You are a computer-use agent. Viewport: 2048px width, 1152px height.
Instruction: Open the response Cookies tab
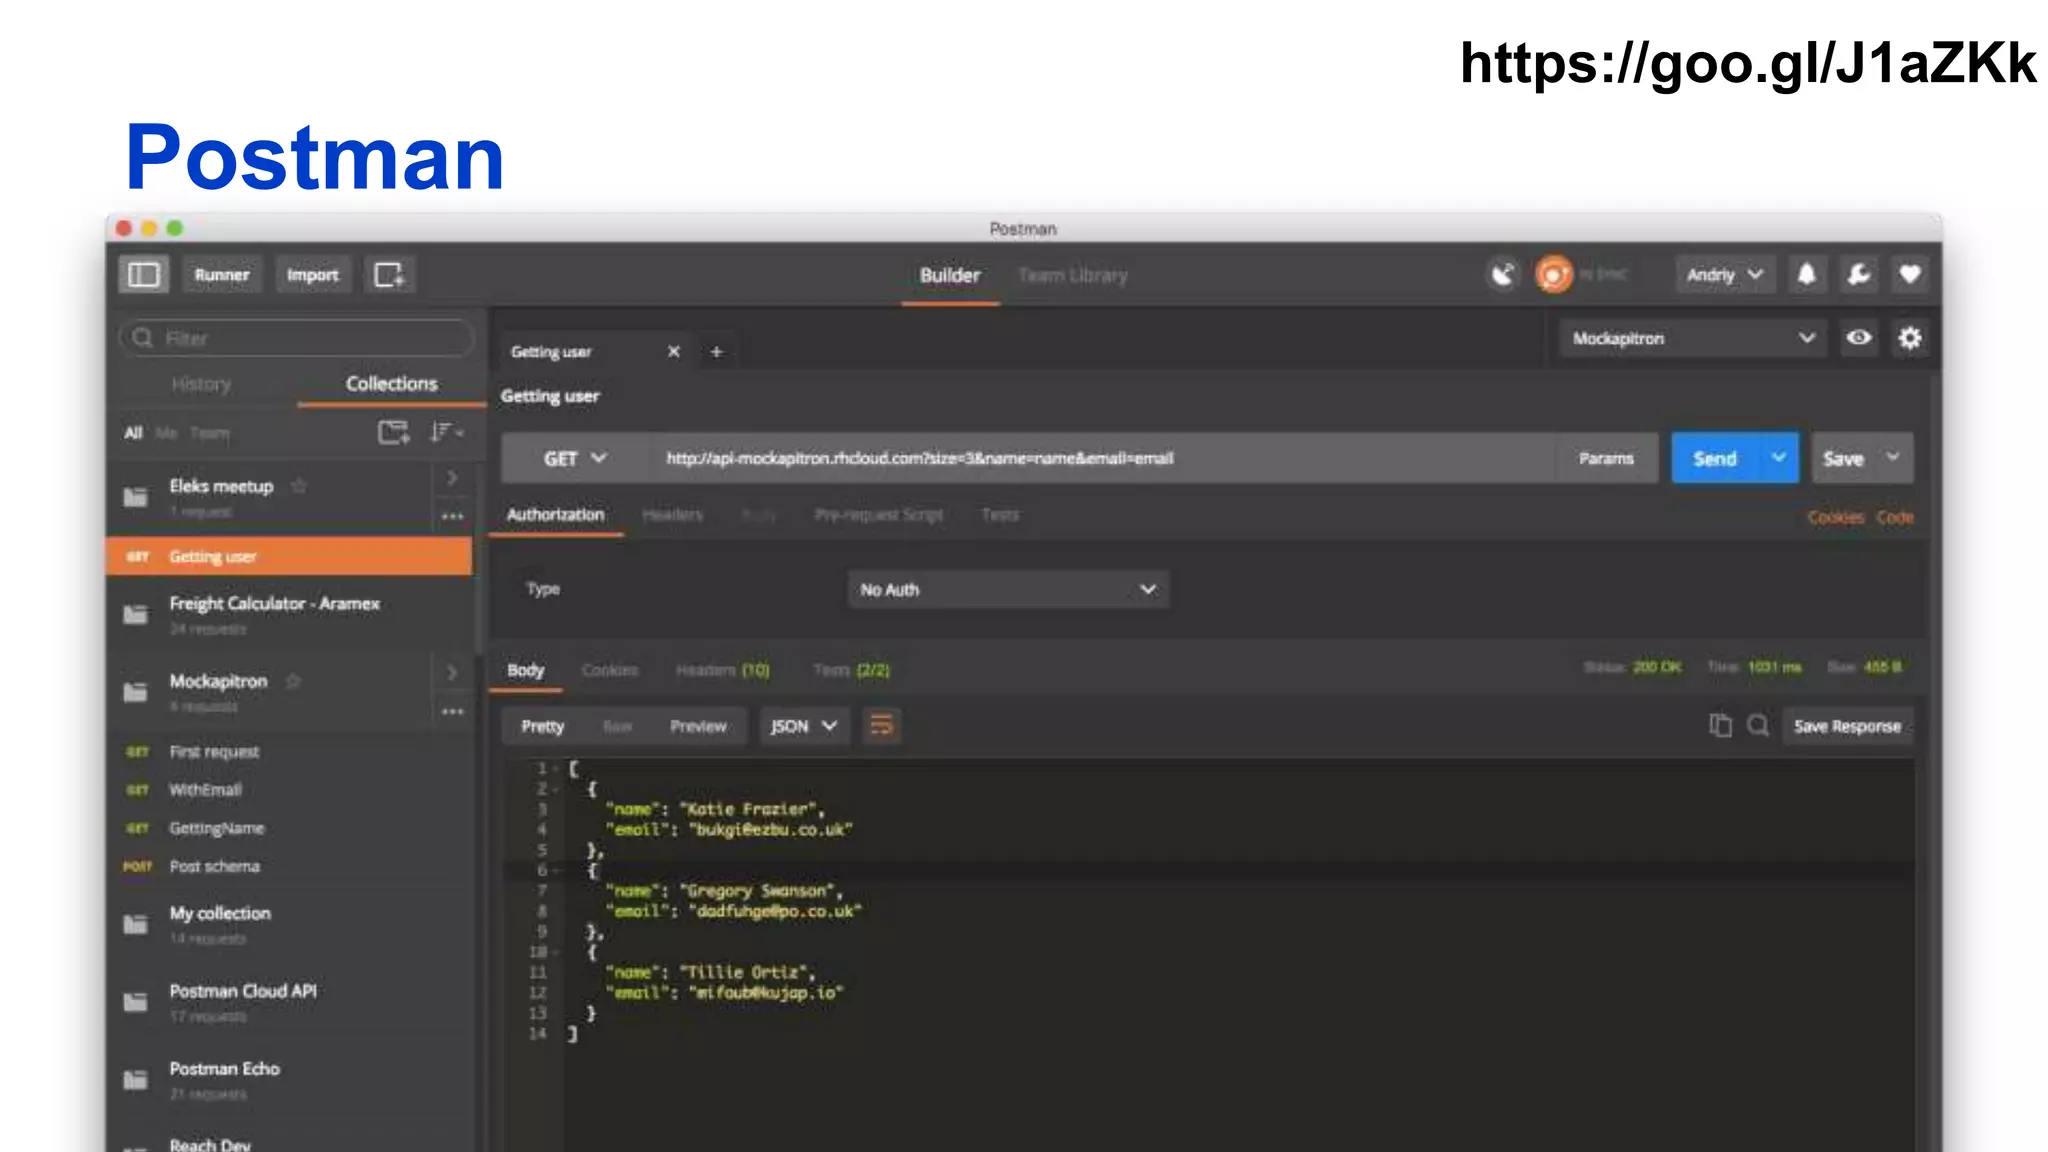[609, 669]
